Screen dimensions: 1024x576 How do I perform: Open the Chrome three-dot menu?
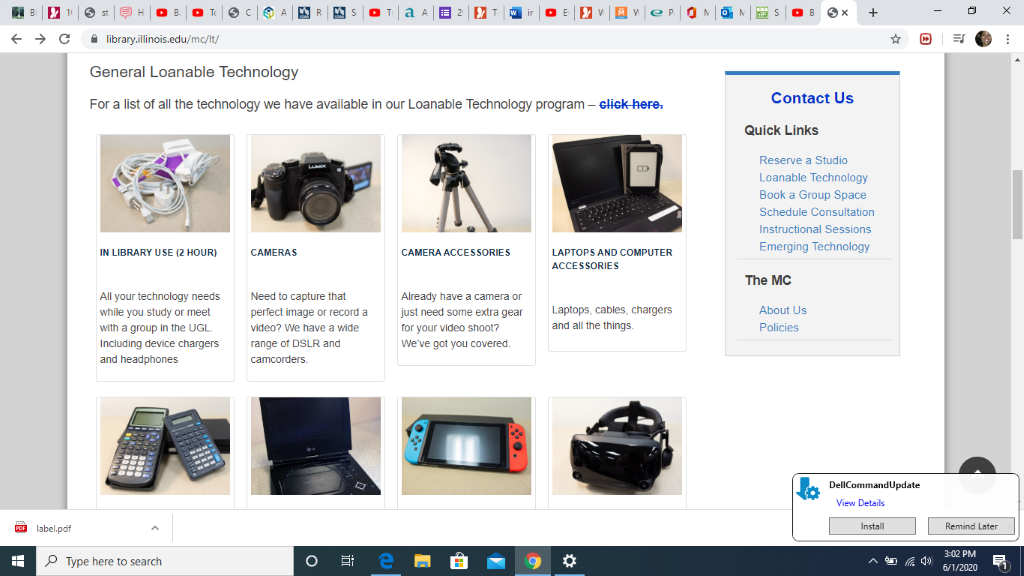(1008, 39)
